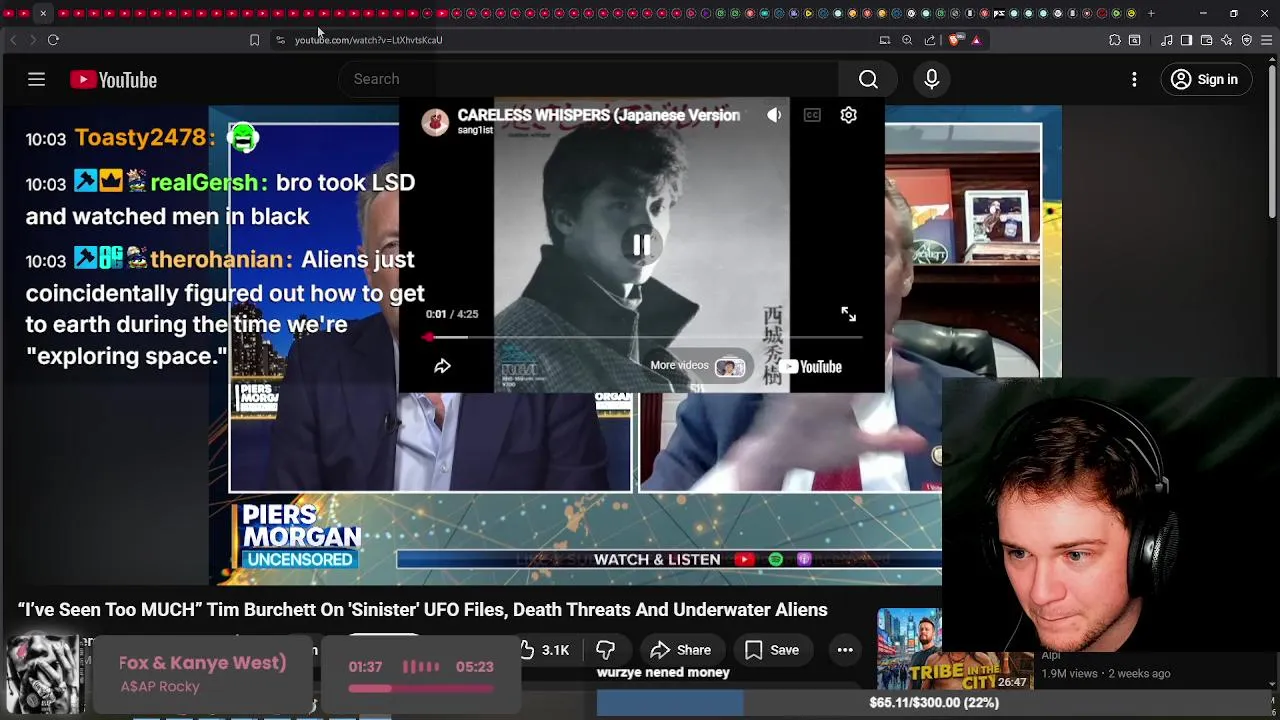Go to the YouTube home logo
The width and height of the screenshot is (1280, 720).
point(113,80)
